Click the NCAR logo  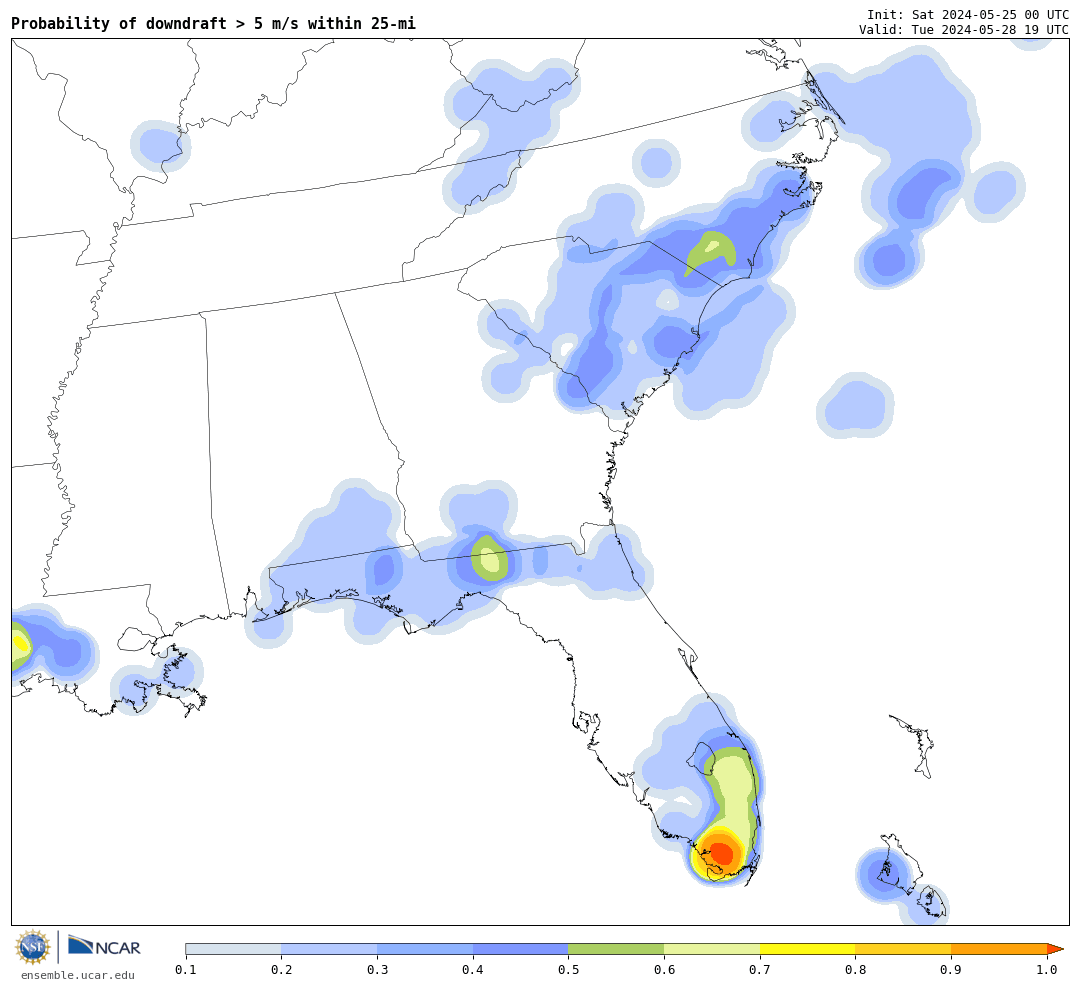105,946
